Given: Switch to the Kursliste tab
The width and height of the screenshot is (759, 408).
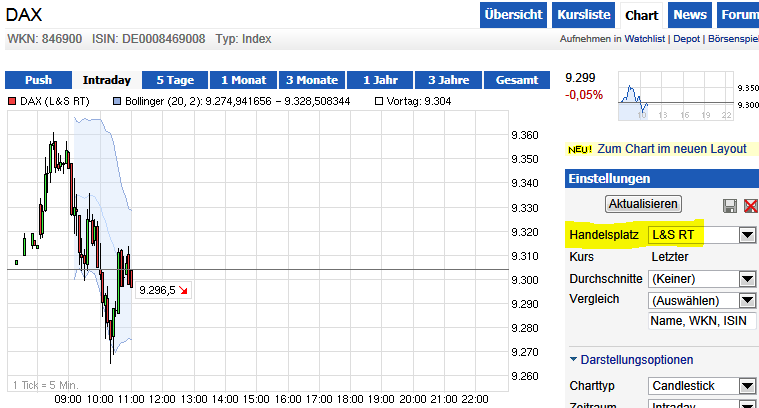Looking at the screenshot, I should click(583, 15).
